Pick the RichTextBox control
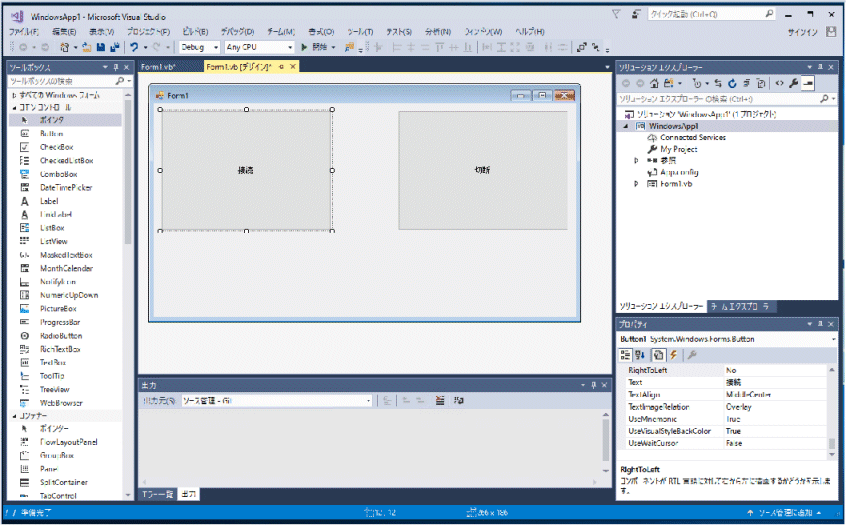 (60, 349)
